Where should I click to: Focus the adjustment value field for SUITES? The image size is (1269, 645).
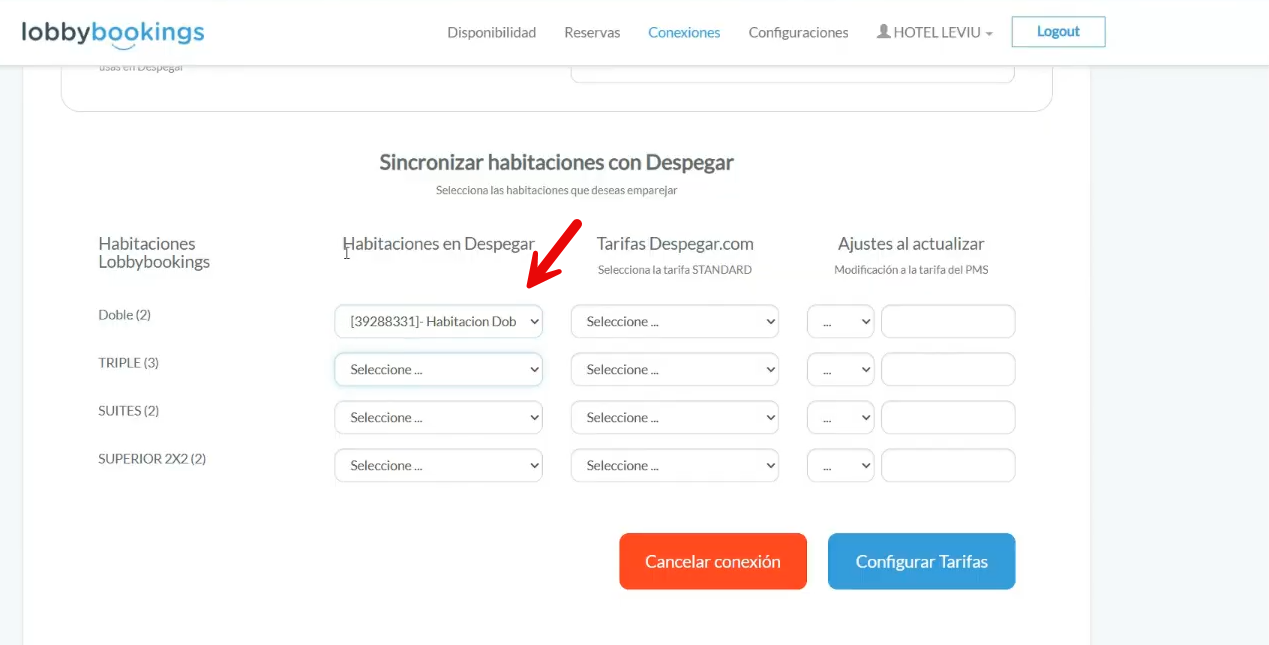tap(948, 418)
